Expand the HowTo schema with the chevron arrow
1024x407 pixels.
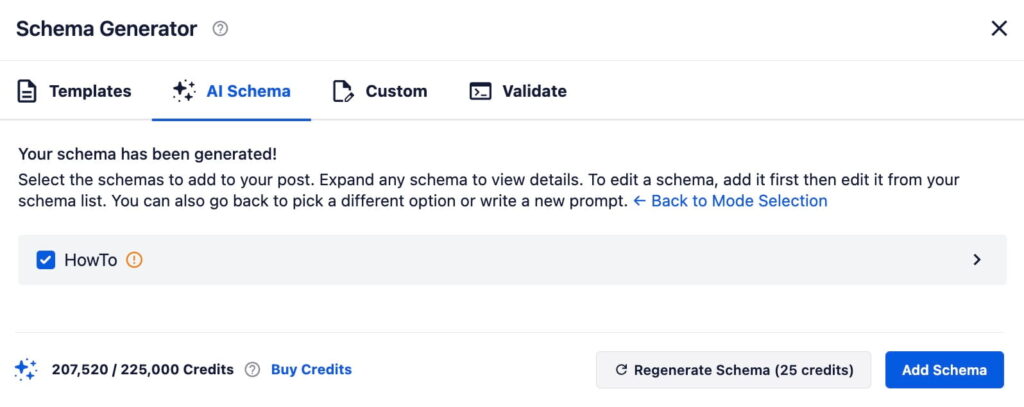click(x=977, y=260)
